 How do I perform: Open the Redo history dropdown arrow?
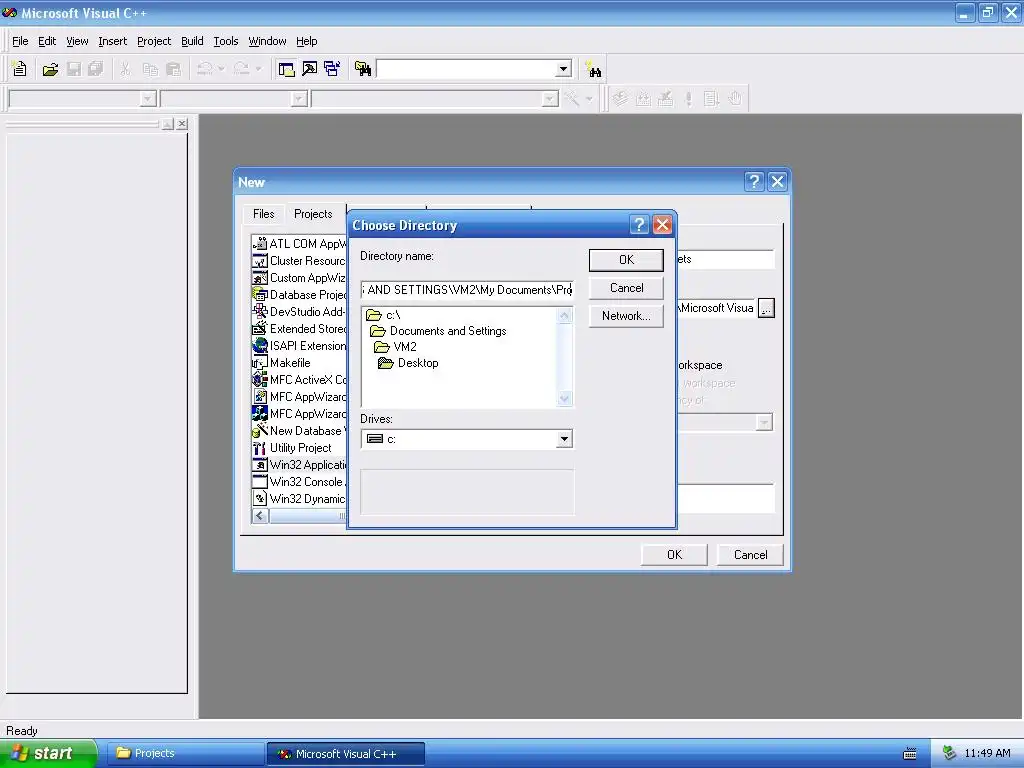click(x=258, y=69)
